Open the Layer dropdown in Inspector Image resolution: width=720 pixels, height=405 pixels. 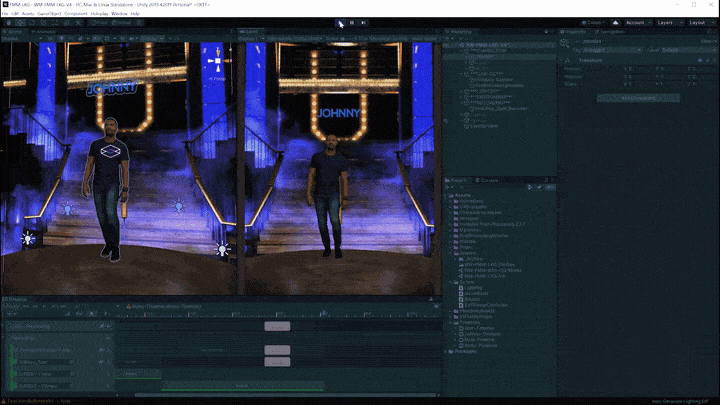(x=689, y=50)
